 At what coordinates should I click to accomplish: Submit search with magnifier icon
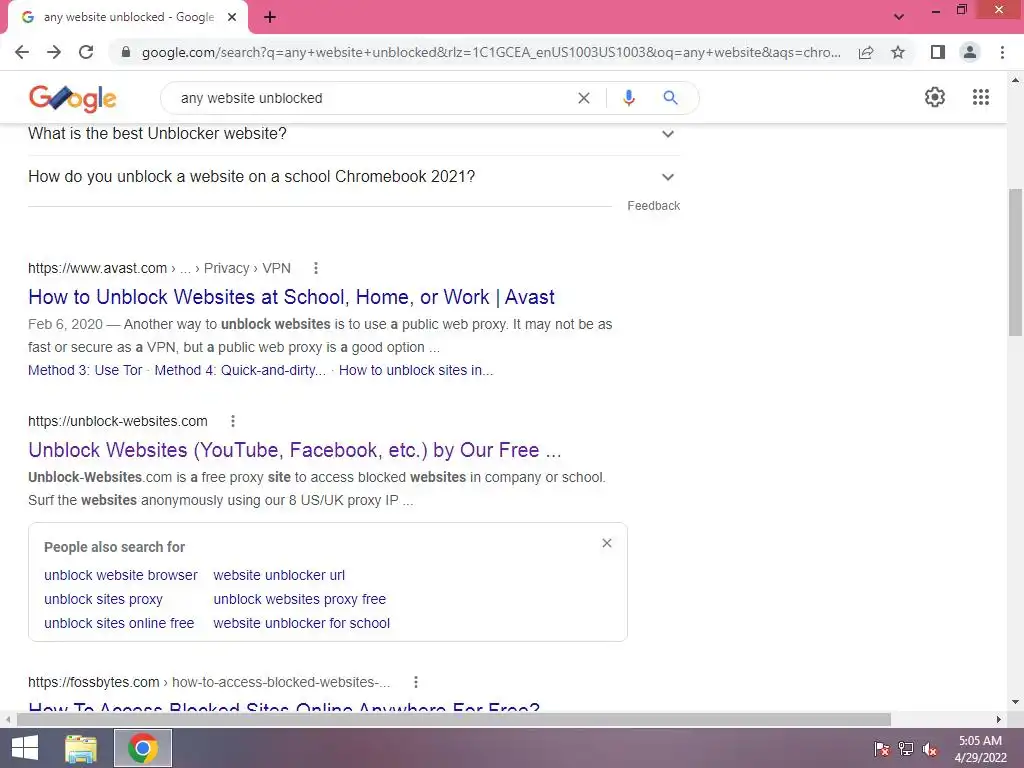(670, 98)
